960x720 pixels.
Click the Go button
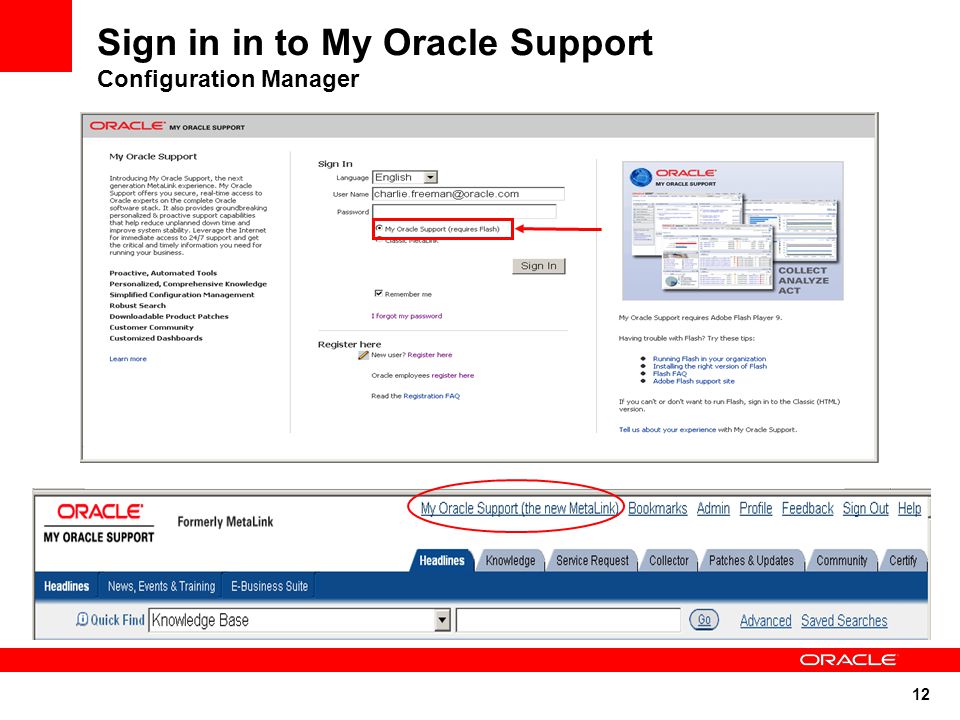pos(704,620)
